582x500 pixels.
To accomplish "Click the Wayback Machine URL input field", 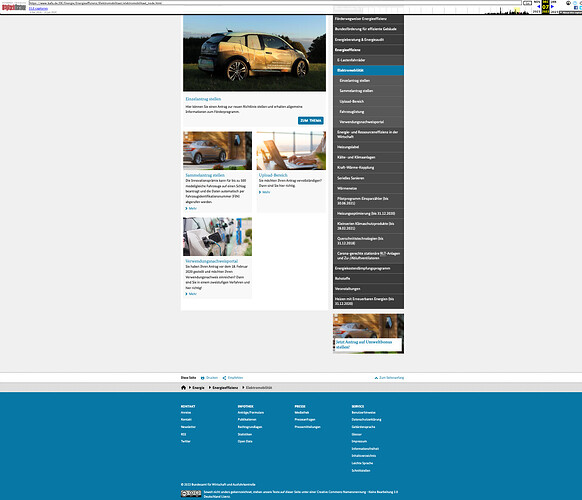I will [275, 3].
